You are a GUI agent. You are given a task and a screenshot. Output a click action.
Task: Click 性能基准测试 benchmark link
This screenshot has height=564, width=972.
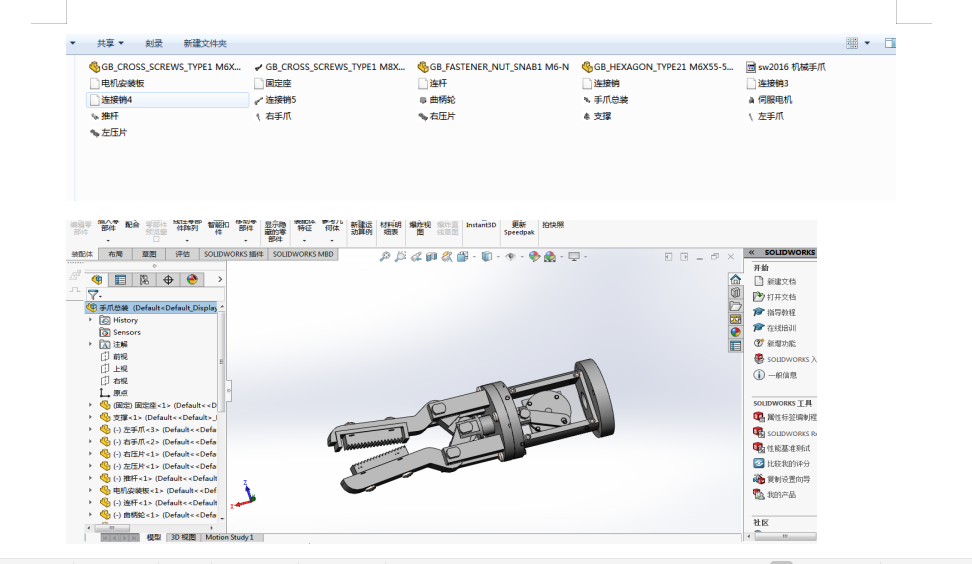pos(789,448)
